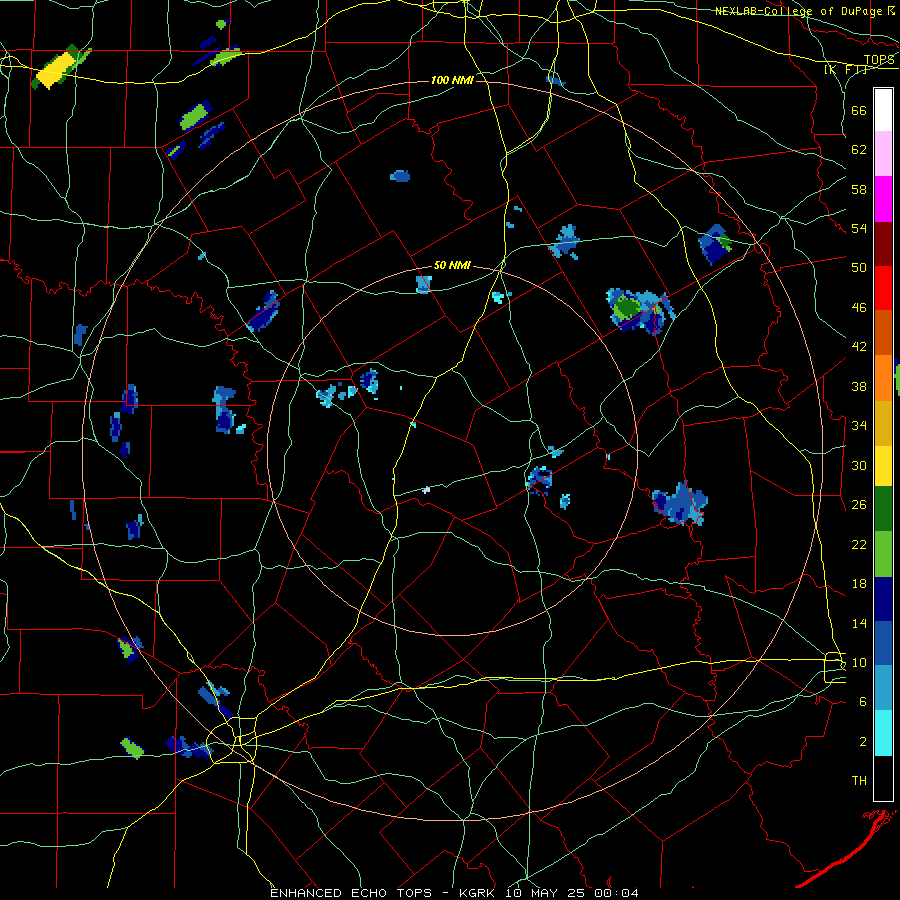This screenshot has width=900, height=900.
Task: Click the legend value "18"
Action: tap(859, 584)
